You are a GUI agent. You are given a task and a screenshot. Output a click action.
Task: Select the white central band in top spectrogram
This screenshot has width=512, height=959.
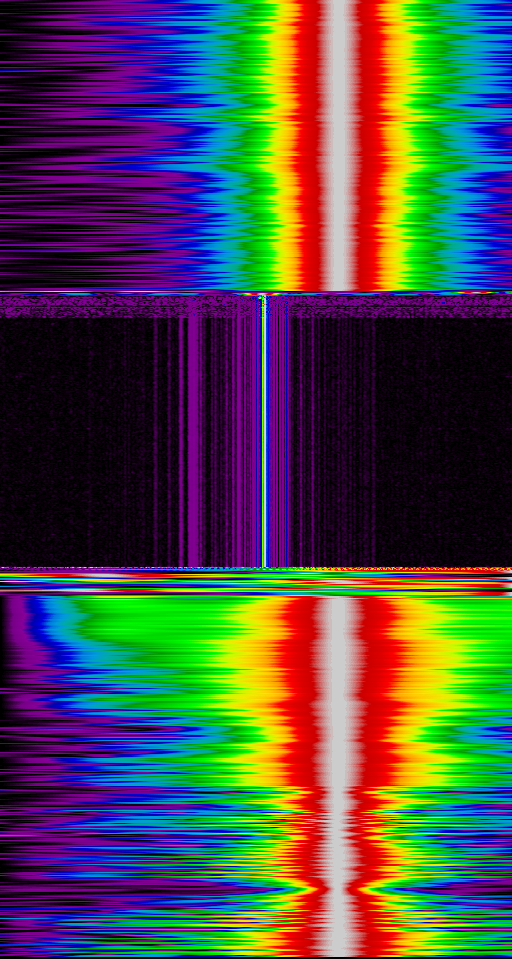[x=338, y=145]
